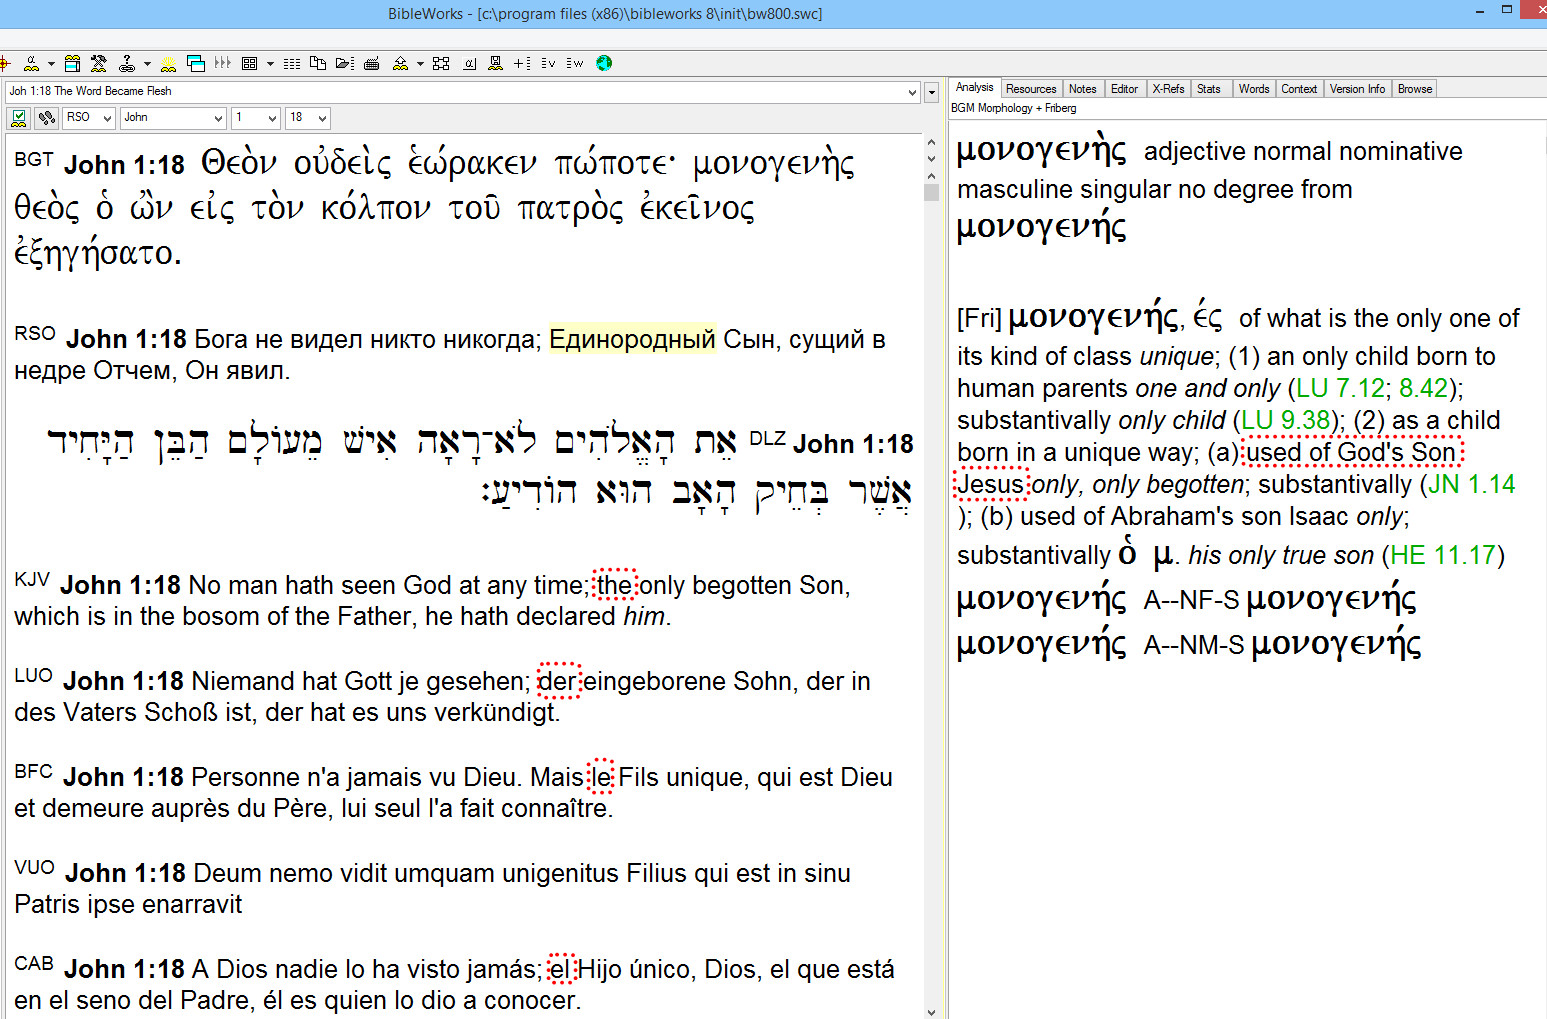Screen dimensions: 1547x1019
Task: Click the green globe toolbar icon
Action: point(603,63)
